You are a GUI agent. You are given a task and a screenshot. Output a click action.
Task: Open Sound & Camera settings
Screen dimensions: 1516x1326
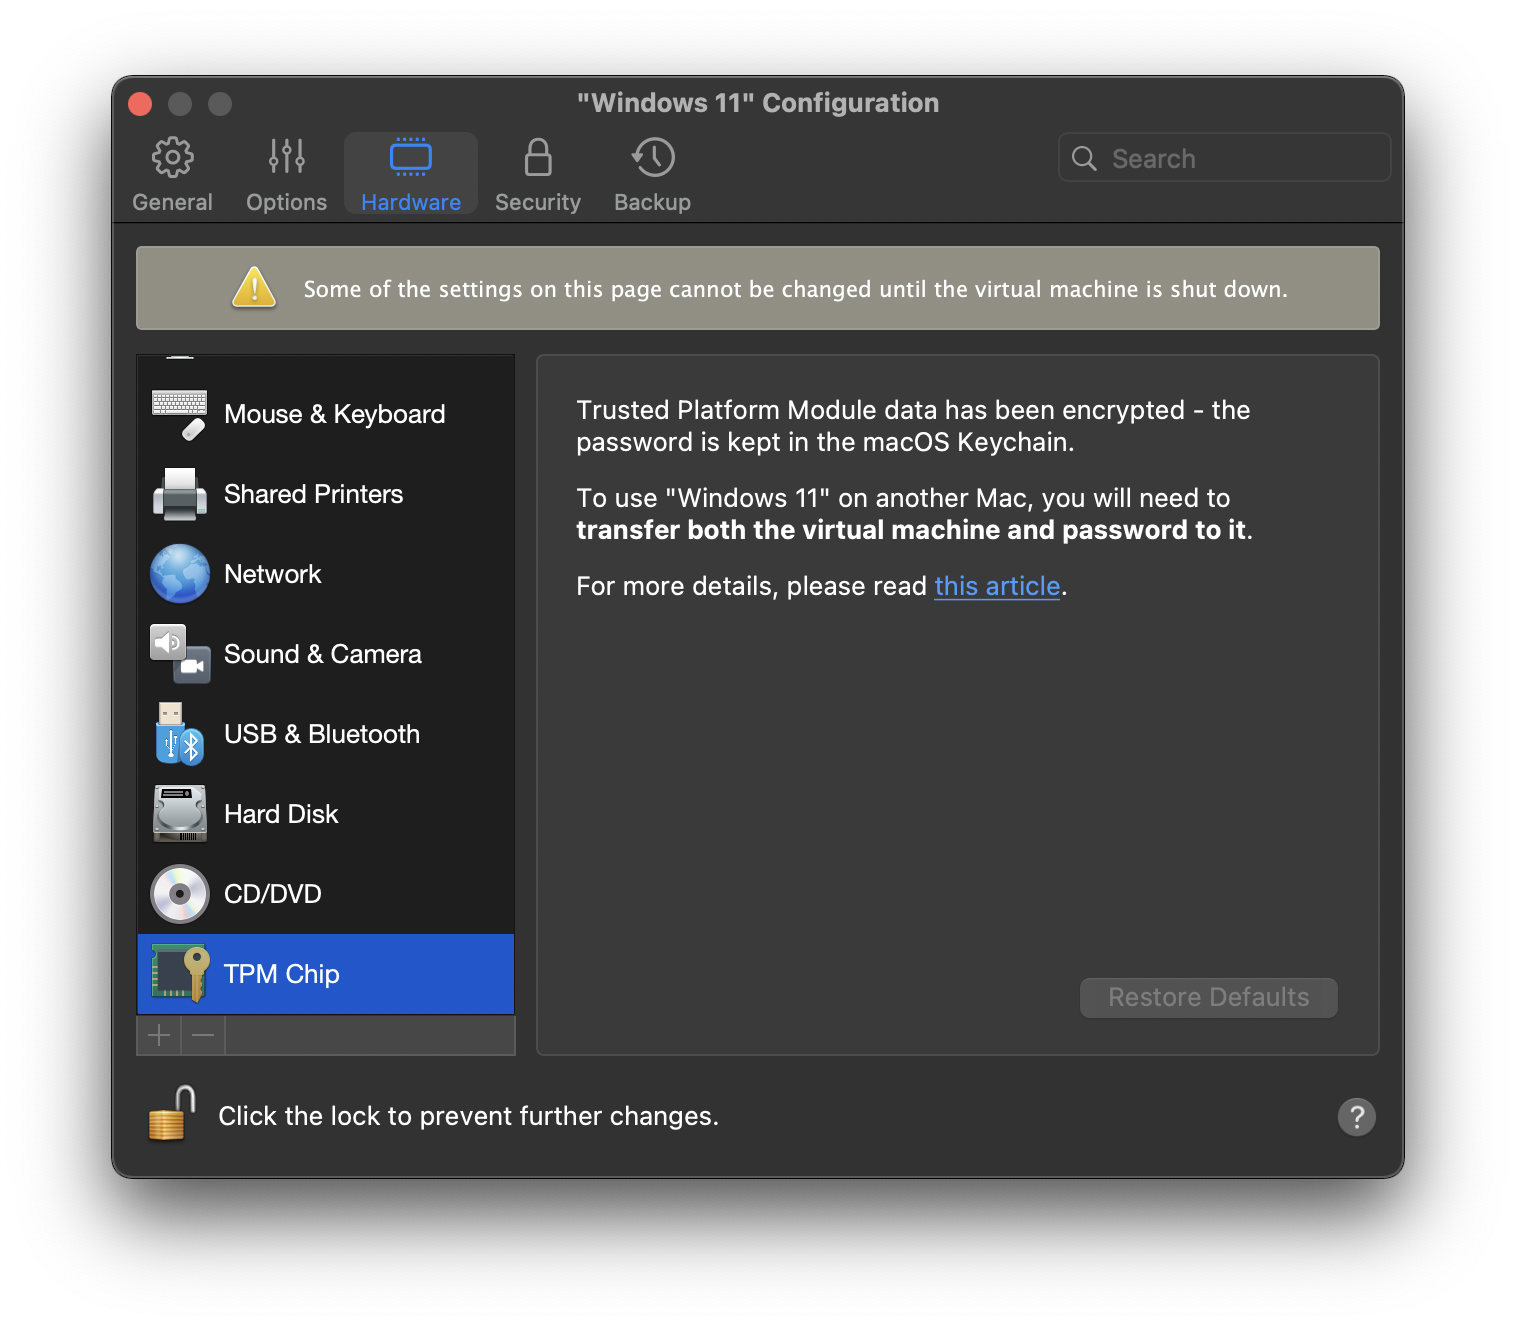(x=322, y=654)
